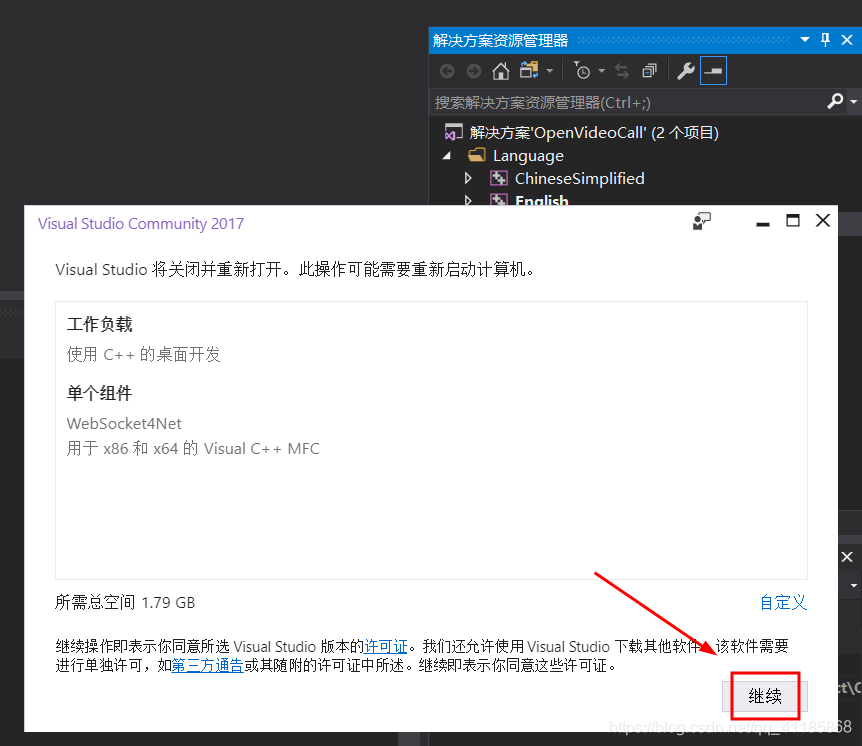
Task: Click the Collapse All icon
Action: tap(648, 71)
